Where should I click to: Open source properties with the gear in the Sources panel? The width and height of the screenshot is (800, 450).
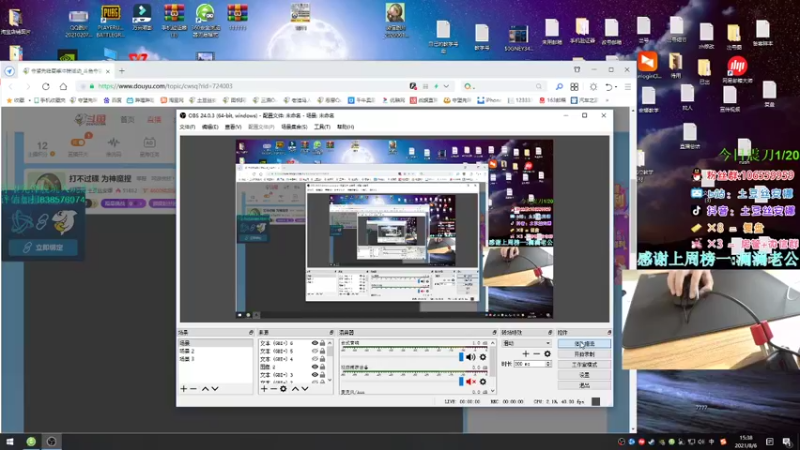click(x=283, y=389)
